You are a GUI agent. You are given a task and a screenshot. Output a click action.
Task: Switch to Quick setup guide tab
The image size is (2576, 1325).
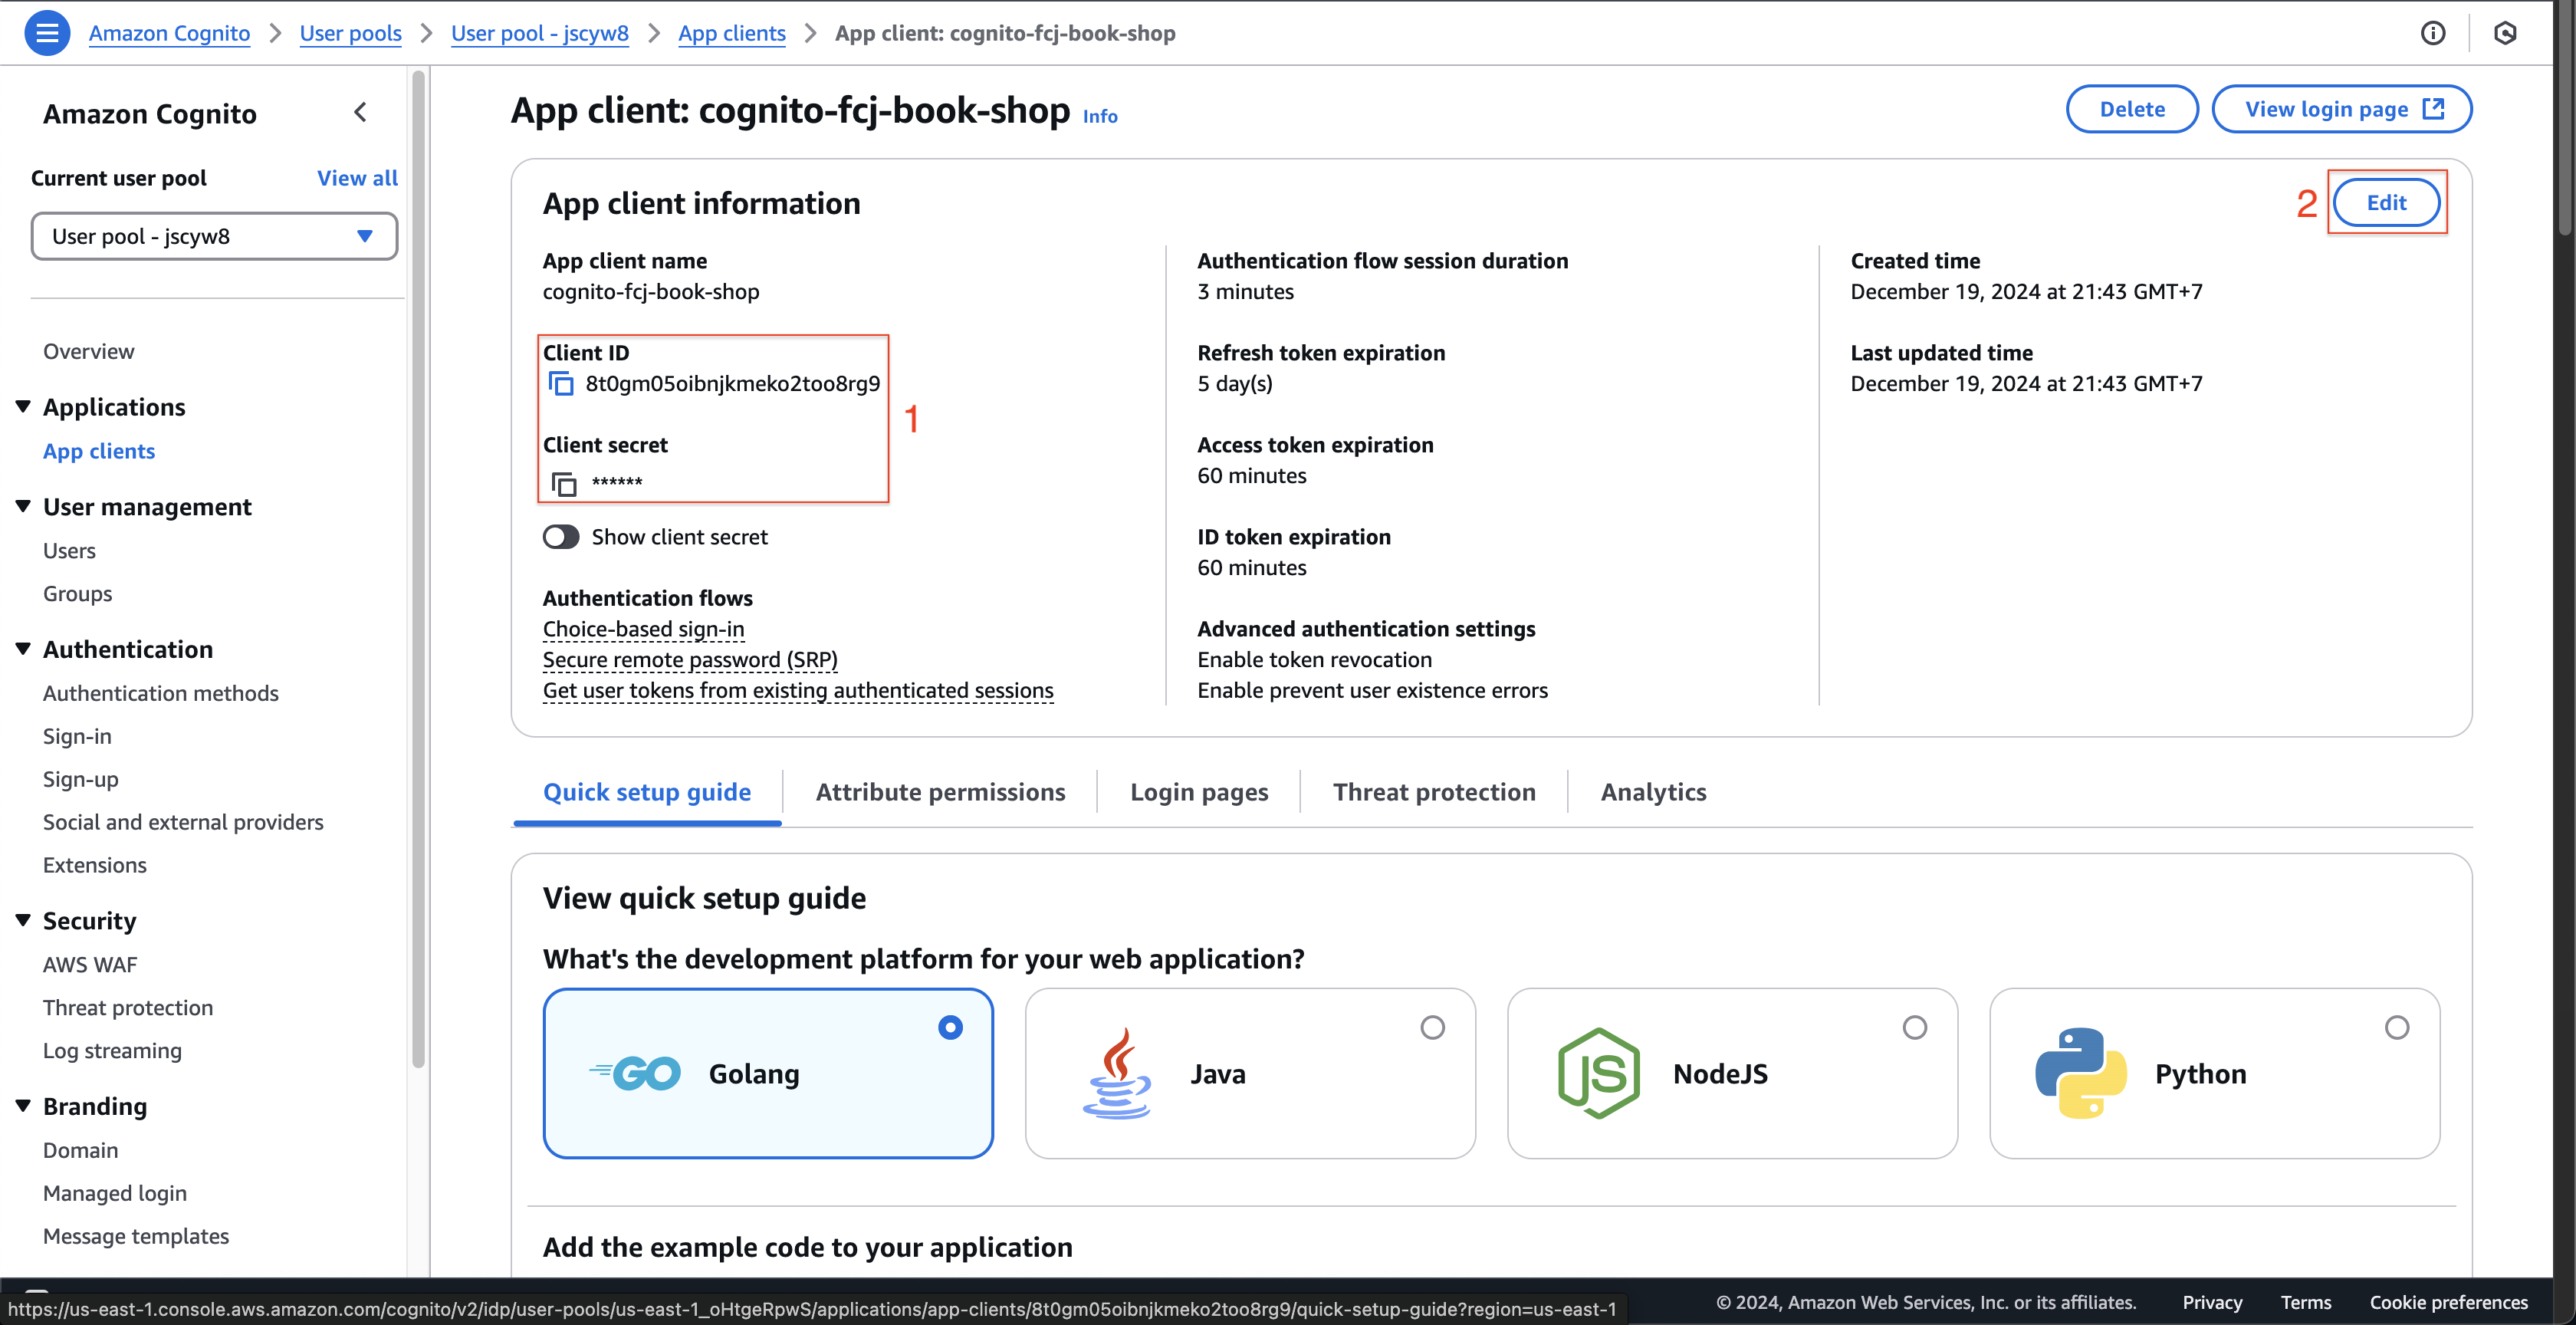[647, 793]
